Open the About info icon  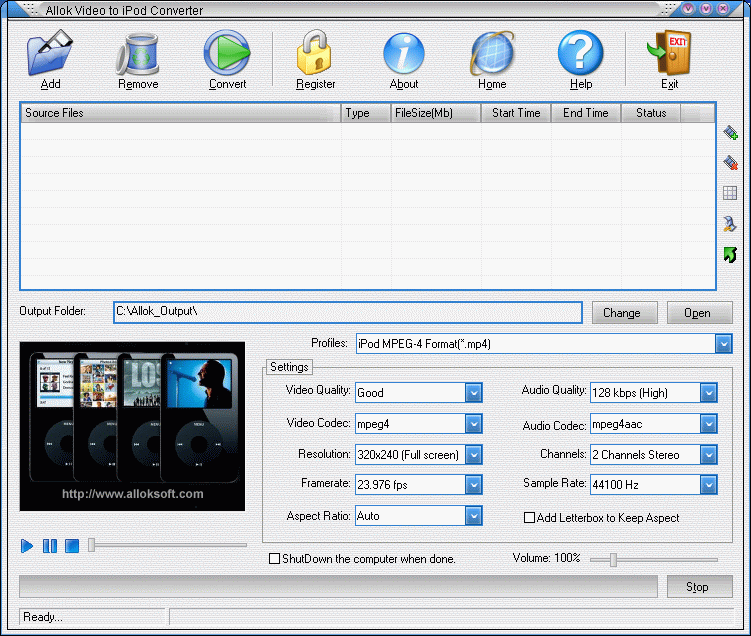pos(404,54)
